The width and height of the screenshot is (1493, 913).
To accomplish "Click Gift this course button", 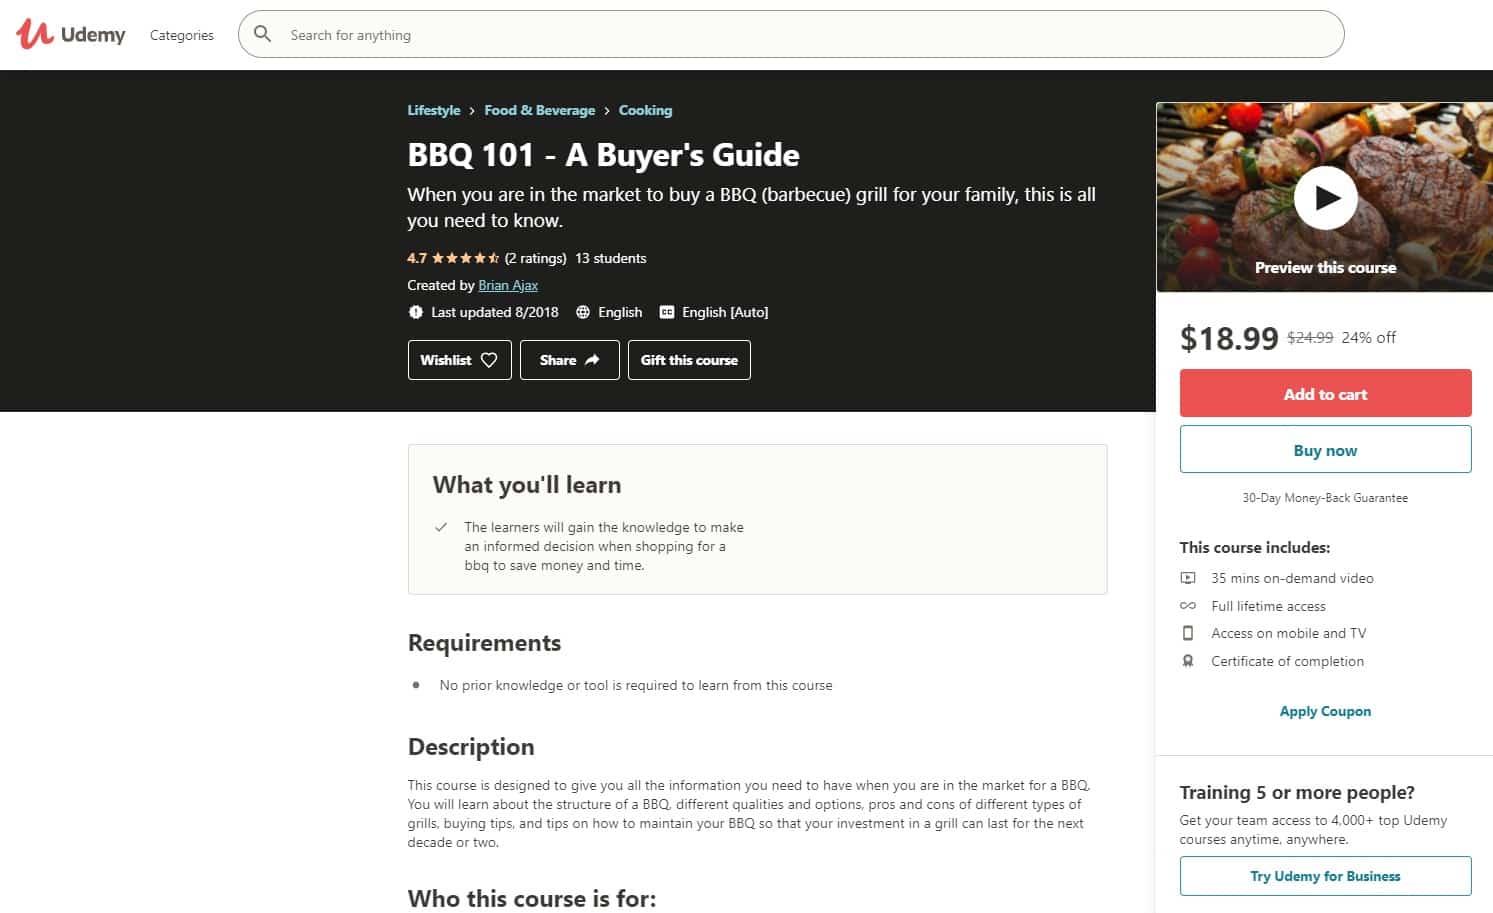I will pyautogui.click(x=689, y=360).
